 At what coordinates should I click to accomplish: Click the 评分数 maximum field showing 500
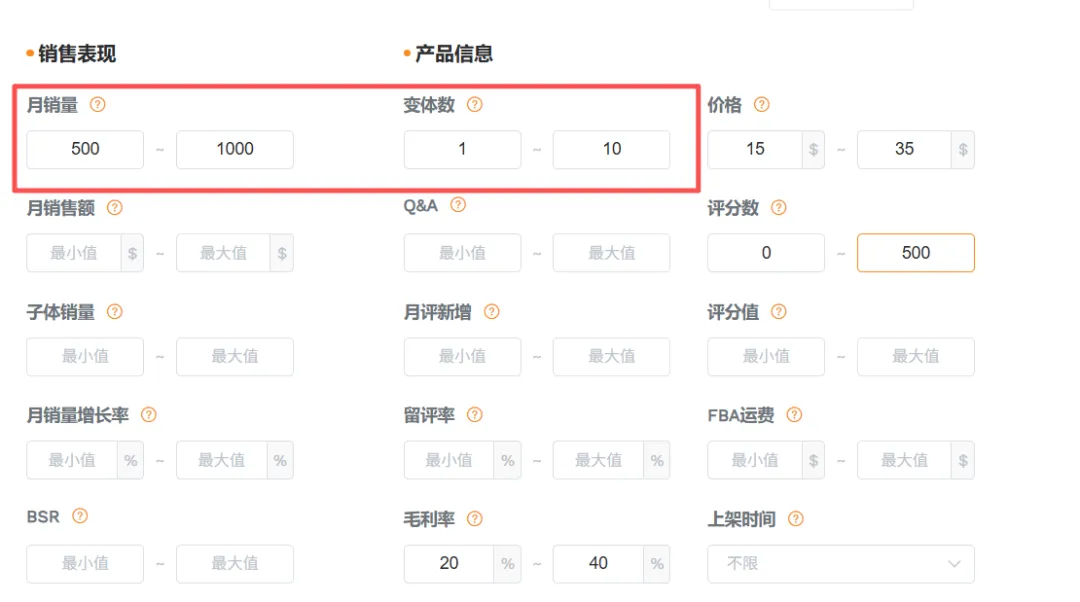tap(915, 253)
